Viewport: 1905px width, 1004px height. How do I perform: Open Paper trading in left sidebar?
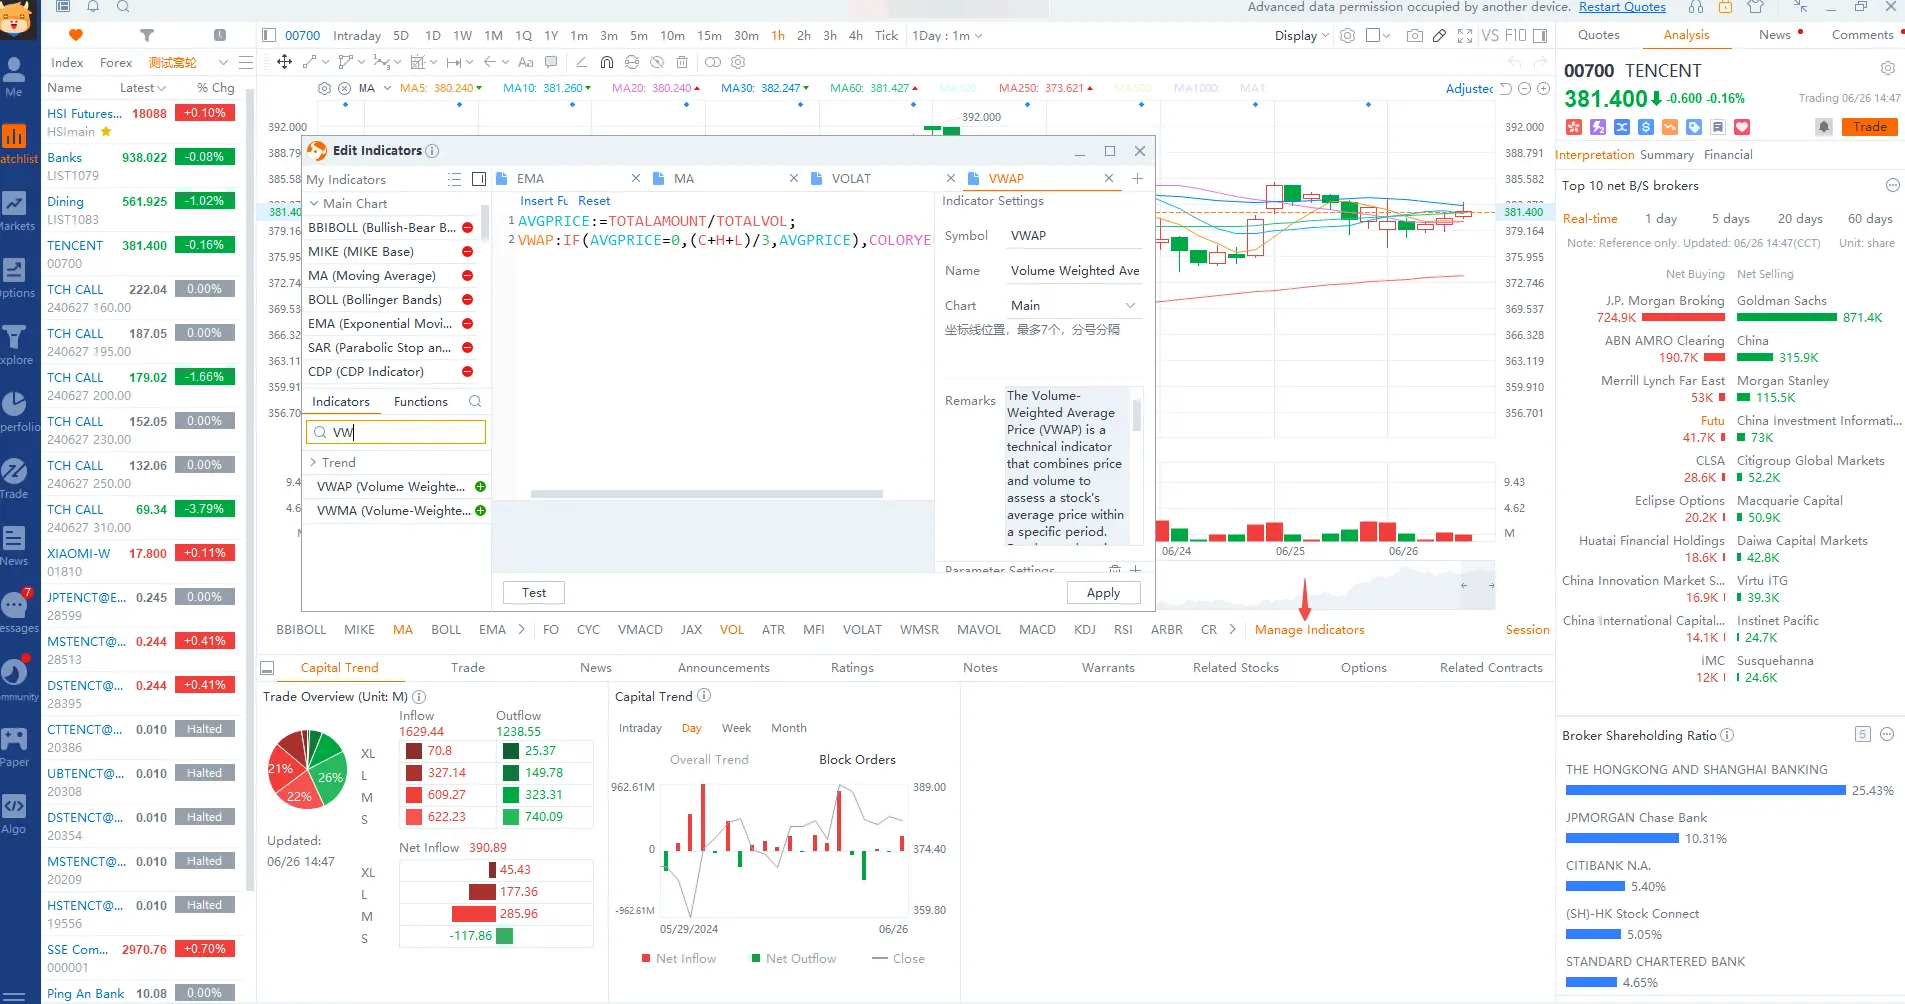pyautogui.click(x=14, y=748)
